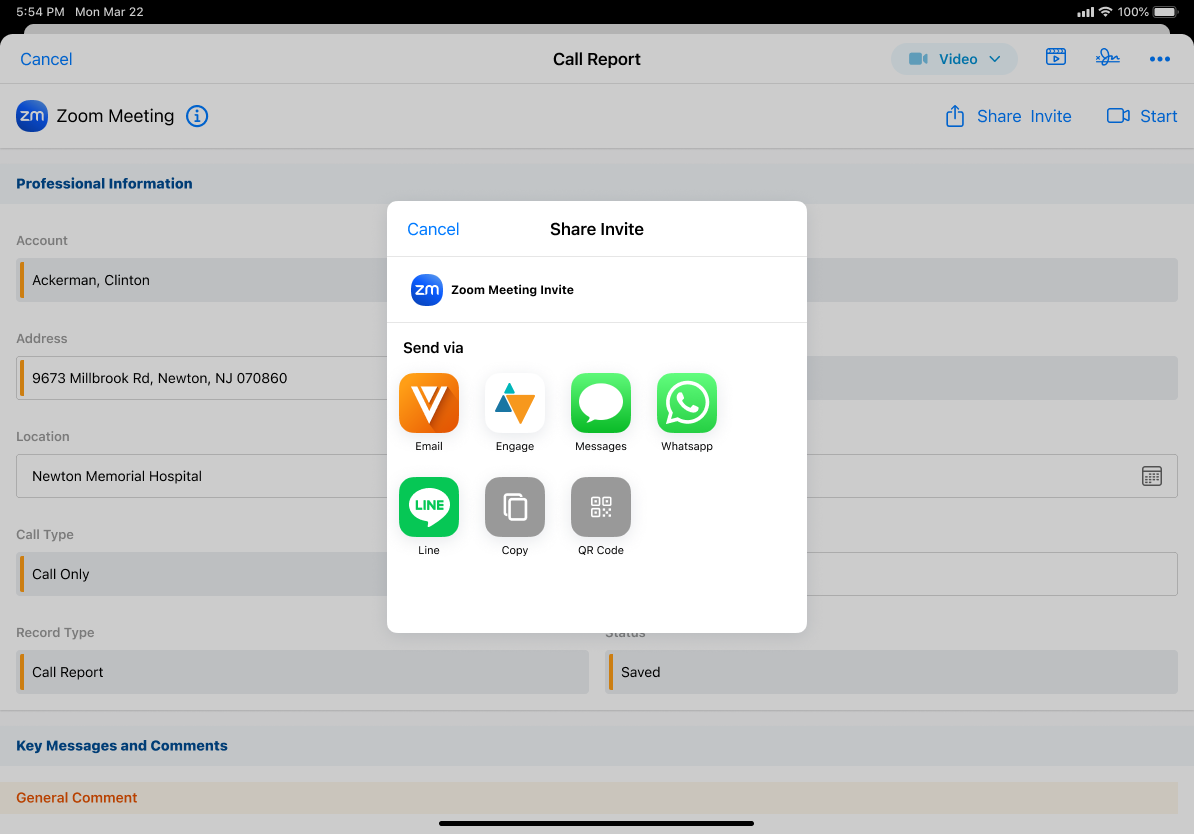
Task: Send invite using Line app
Action: point(429,507)
